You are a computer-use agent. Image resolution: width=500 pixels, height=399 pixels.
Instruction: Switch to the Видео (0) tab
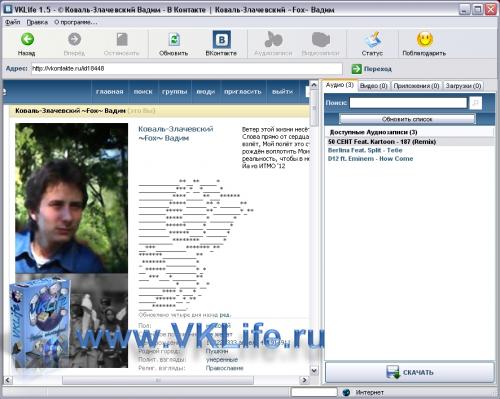[373, 86]
